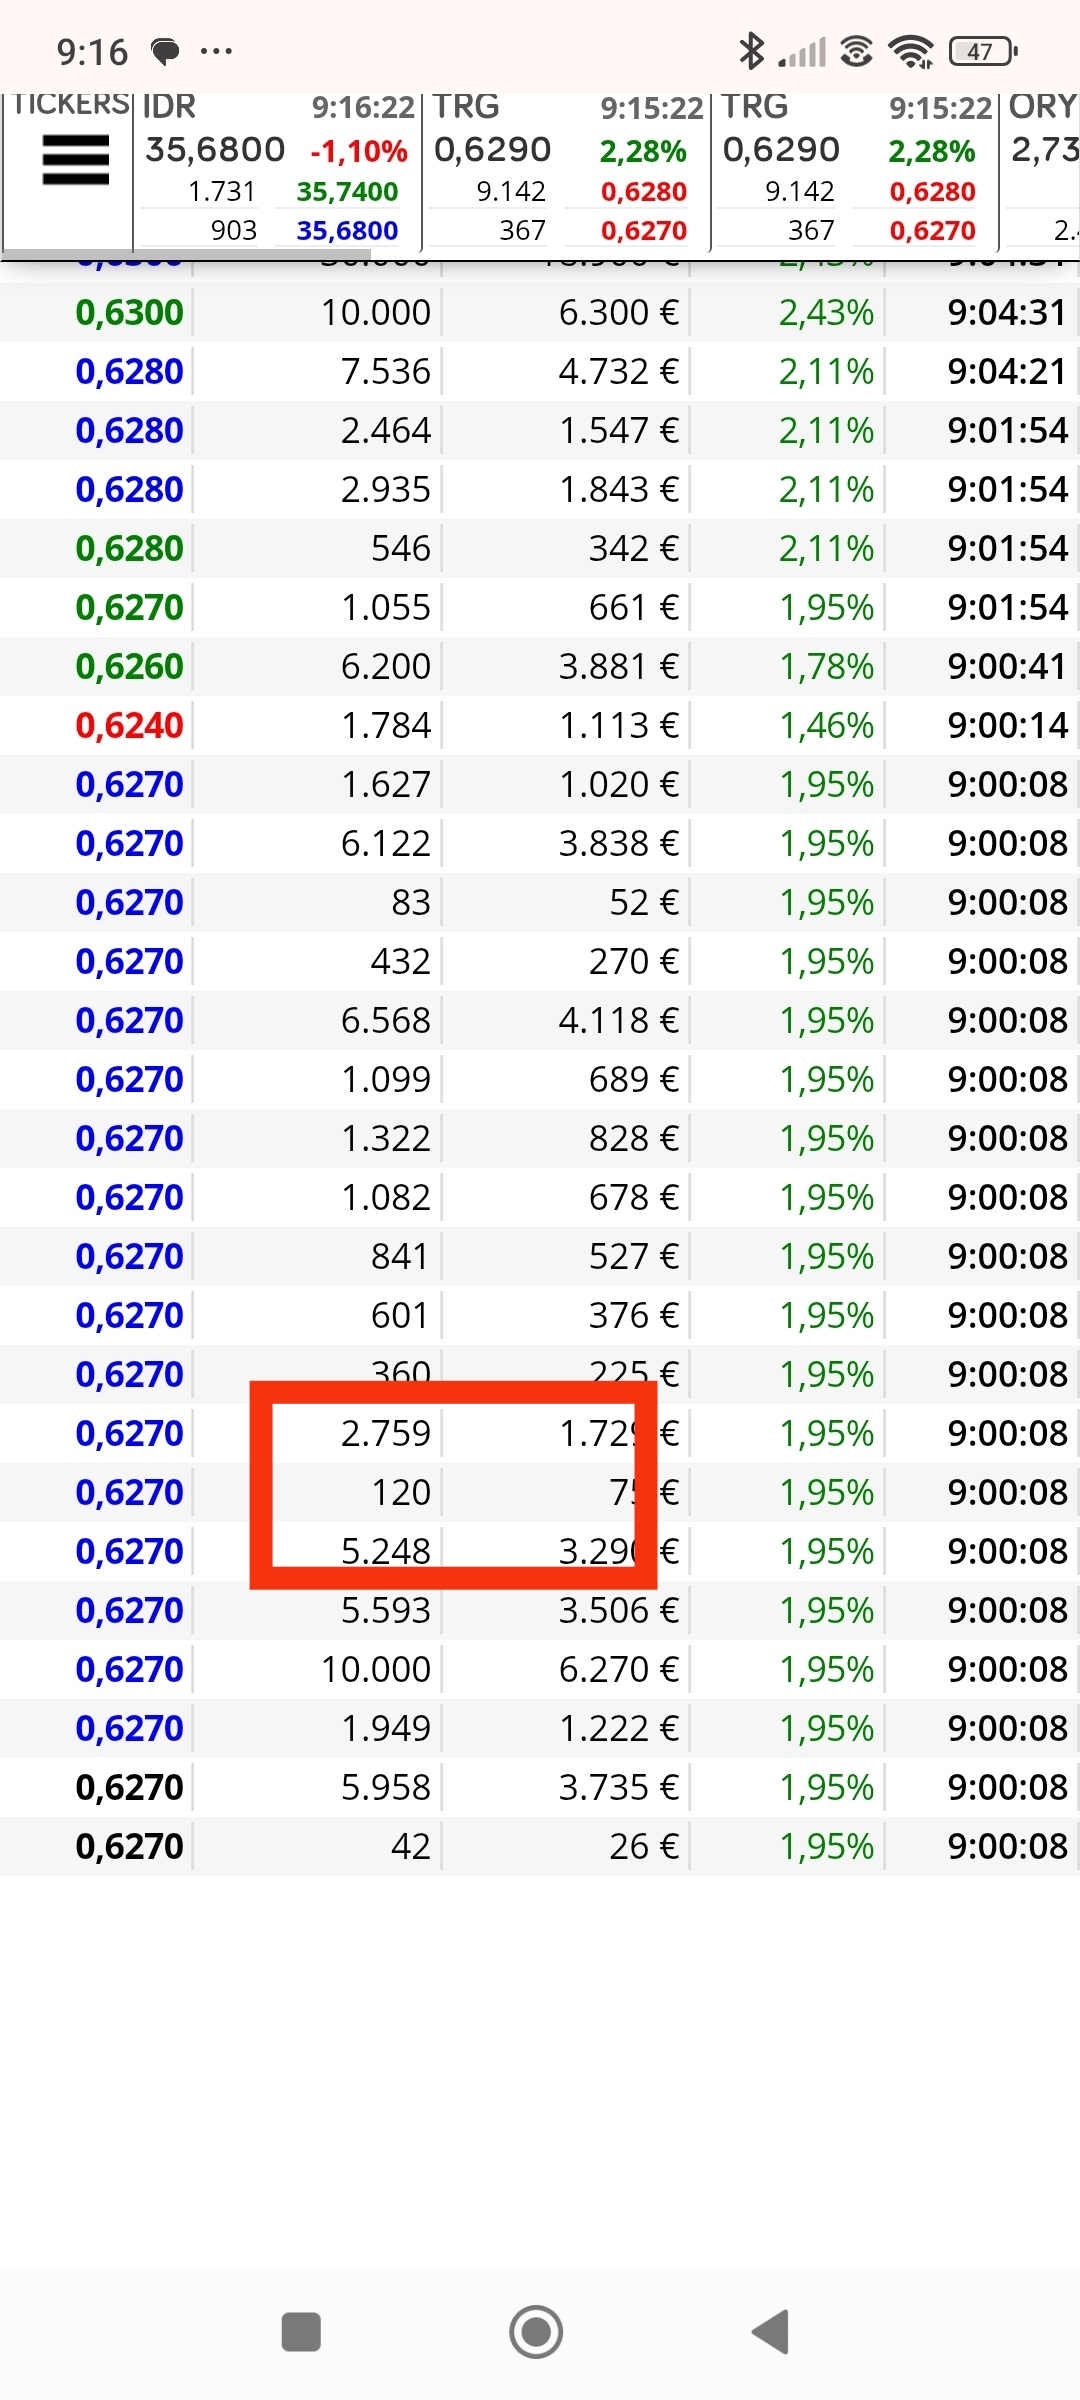Click IDR ask price 35,7400
This screenshot has height=2400, width=1080.
[x=347, y=191]
